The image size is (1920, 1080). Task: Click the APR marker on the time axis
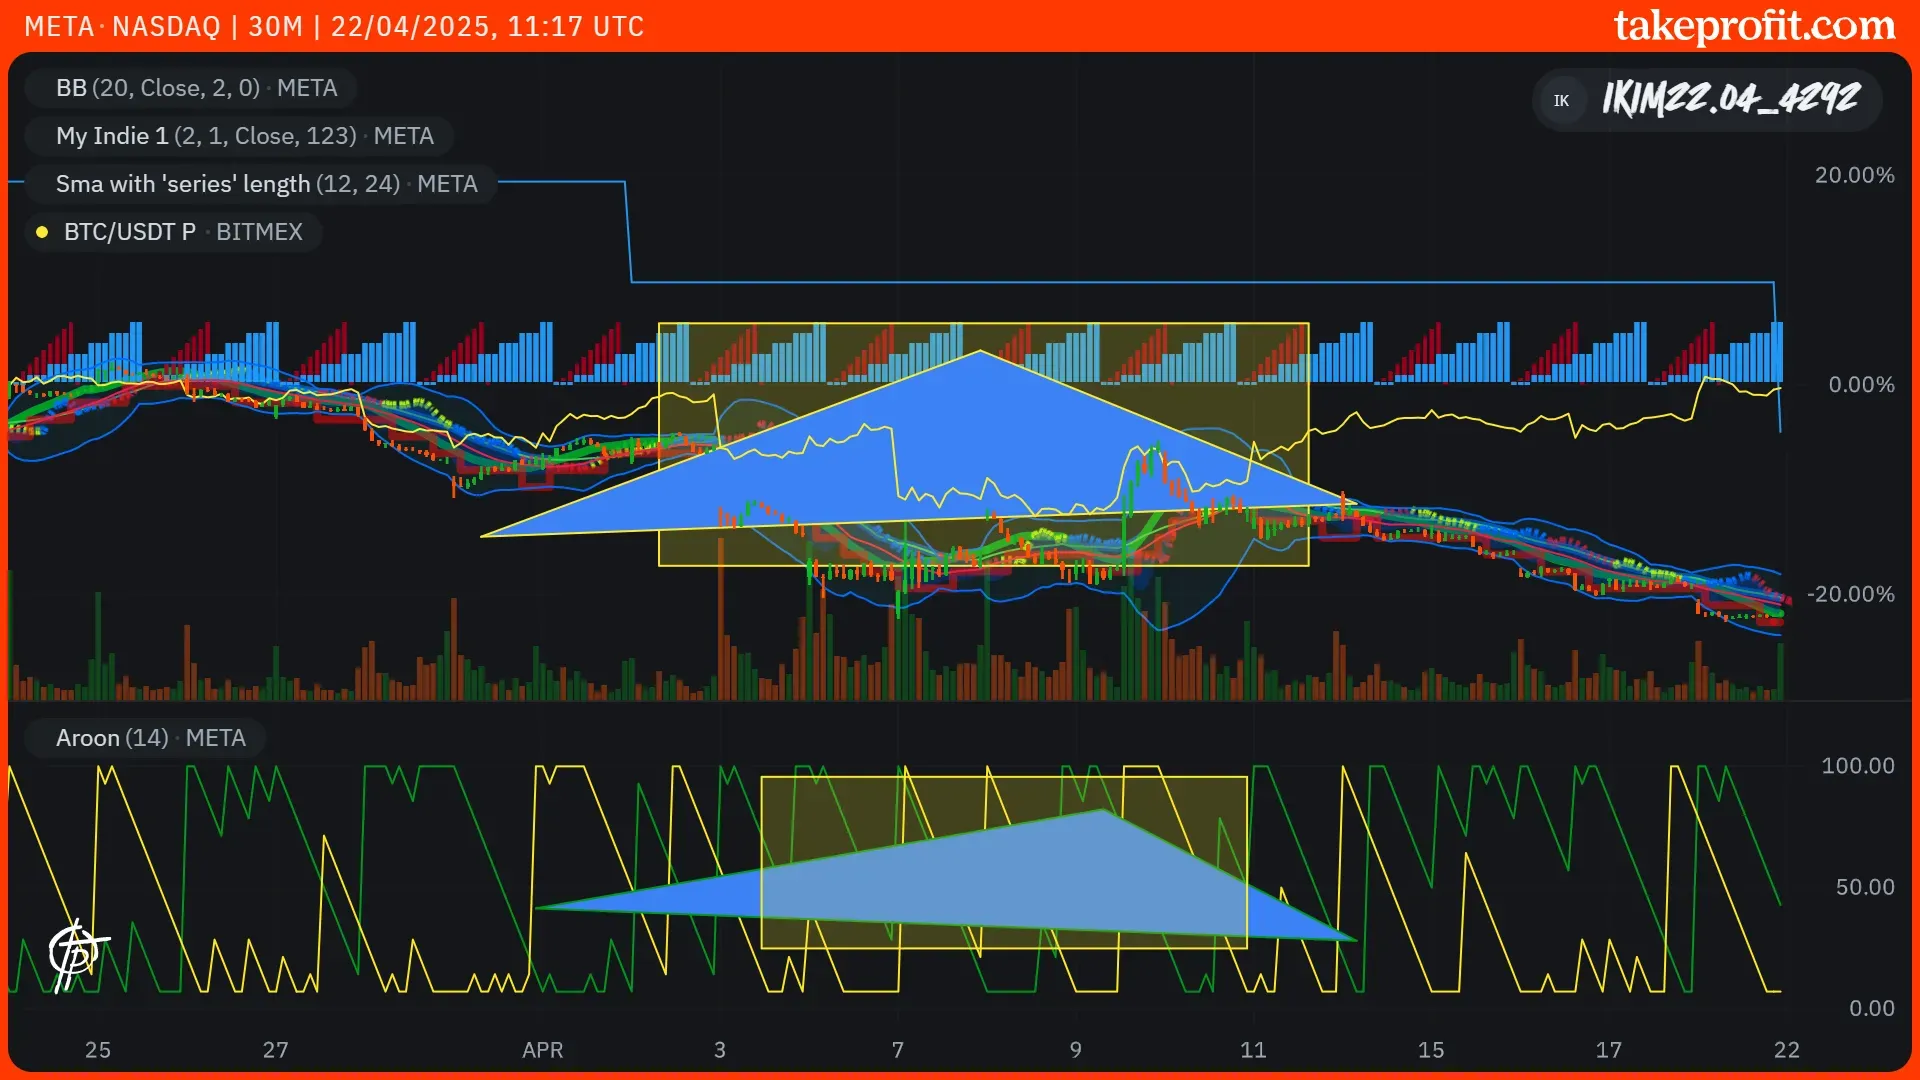[x=542, y=1050]
